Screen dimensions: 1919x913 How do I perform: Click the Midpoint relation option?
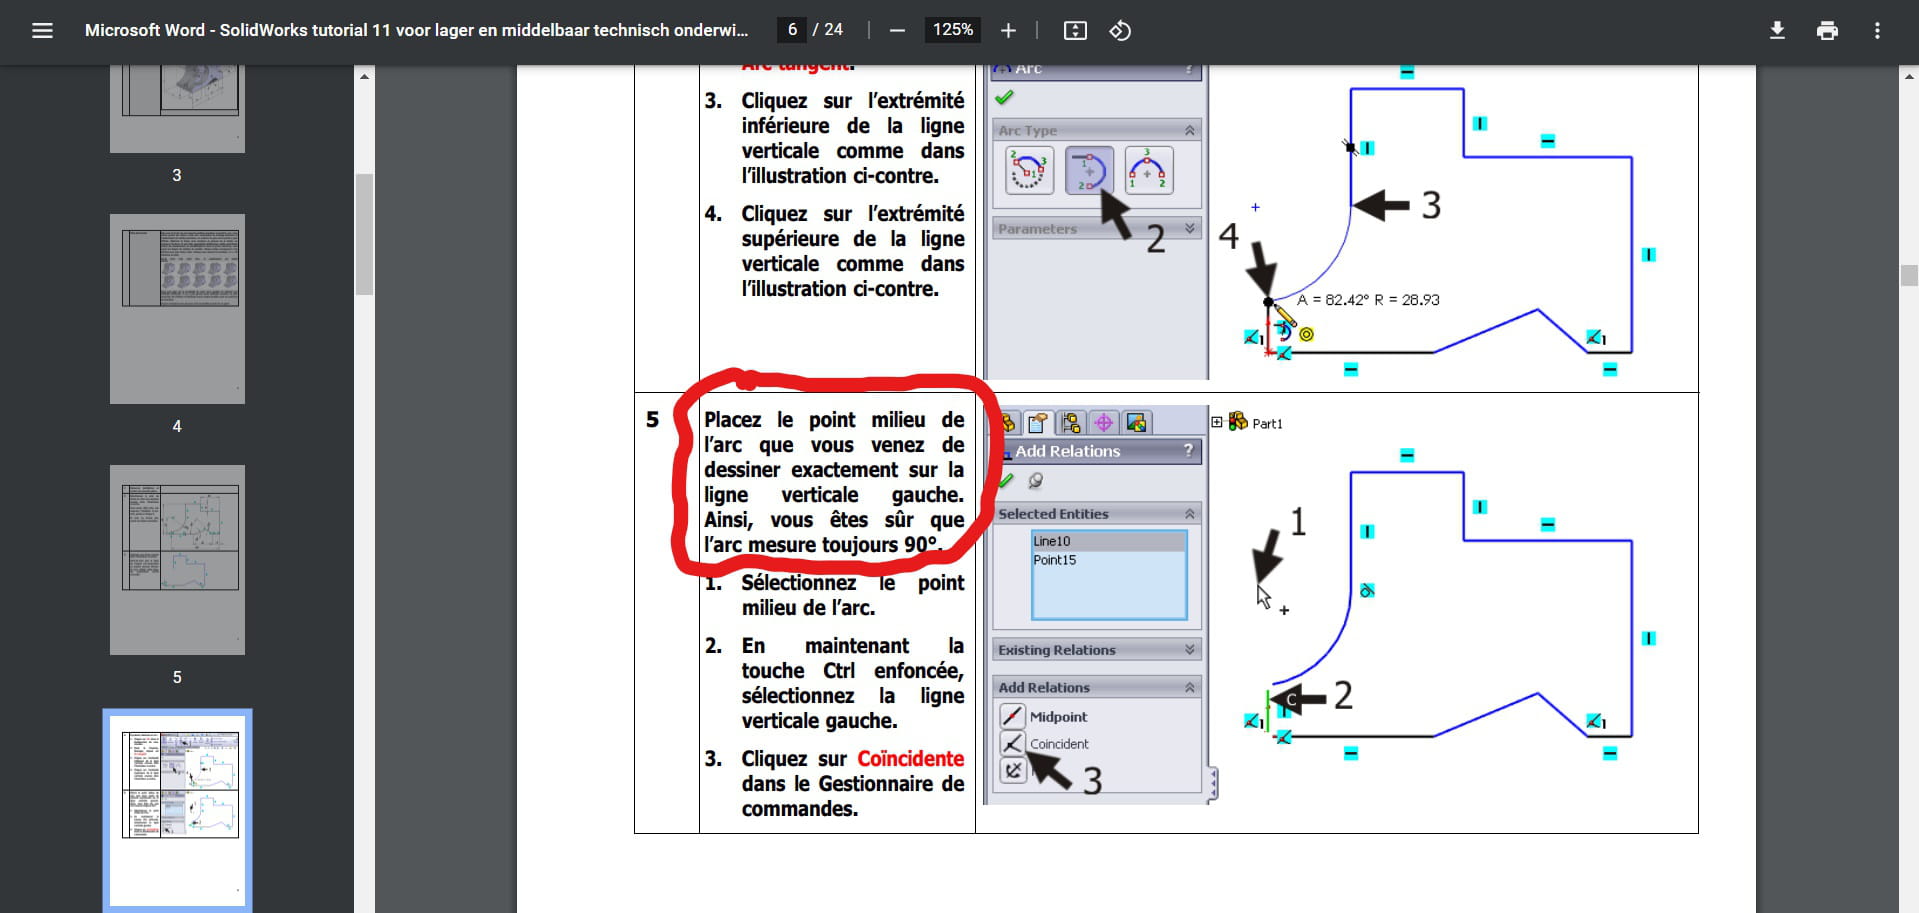point(1057,717)
